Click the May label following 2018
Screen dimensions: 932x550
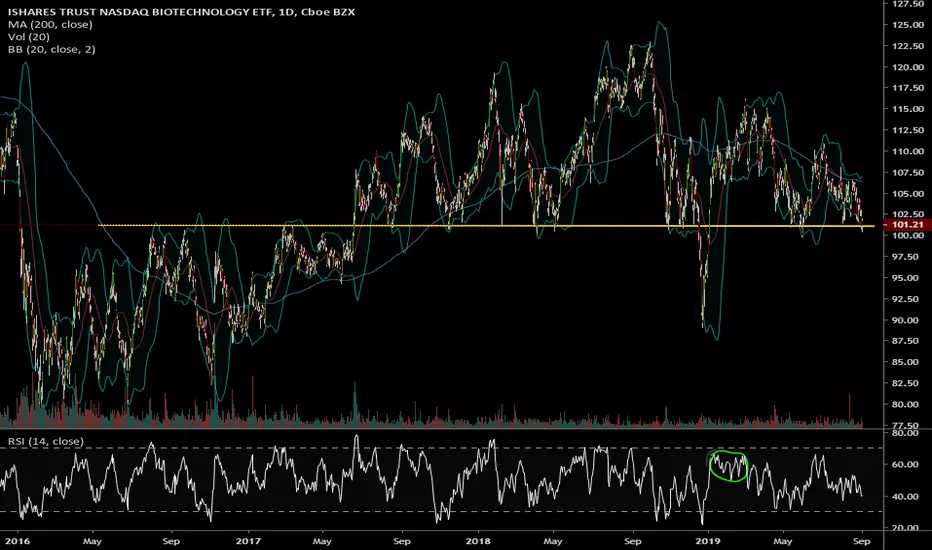[x=553, y=541]
